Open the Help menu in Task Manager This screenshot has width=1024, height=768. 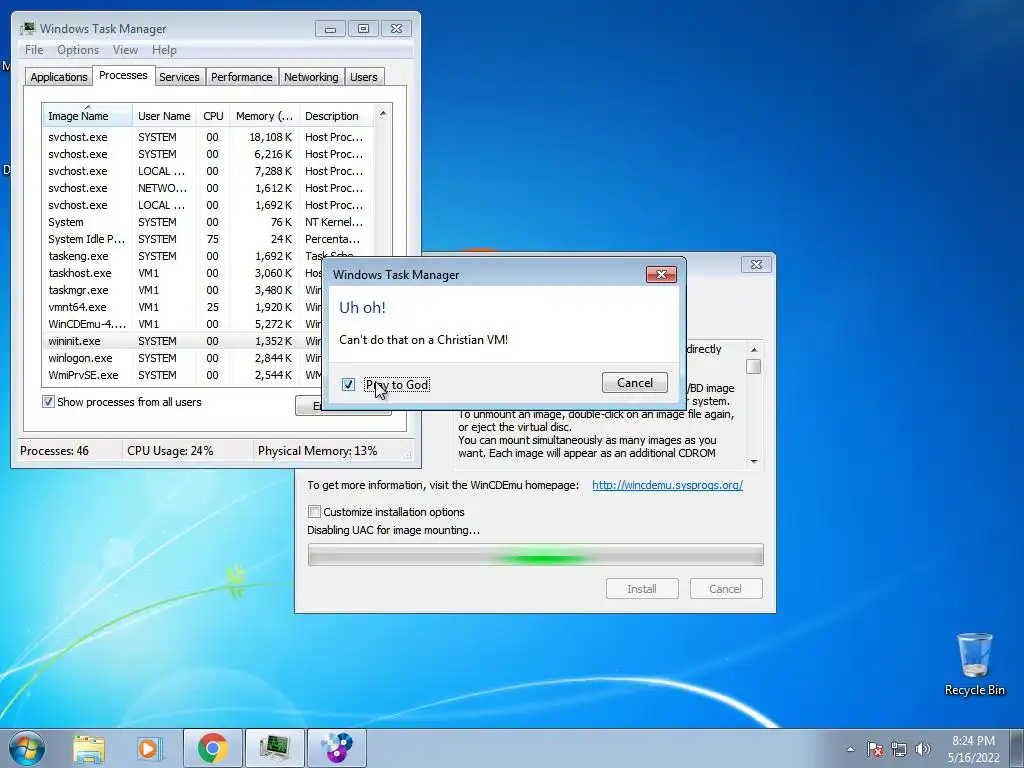pyautogui.click(x=164, y=50)
